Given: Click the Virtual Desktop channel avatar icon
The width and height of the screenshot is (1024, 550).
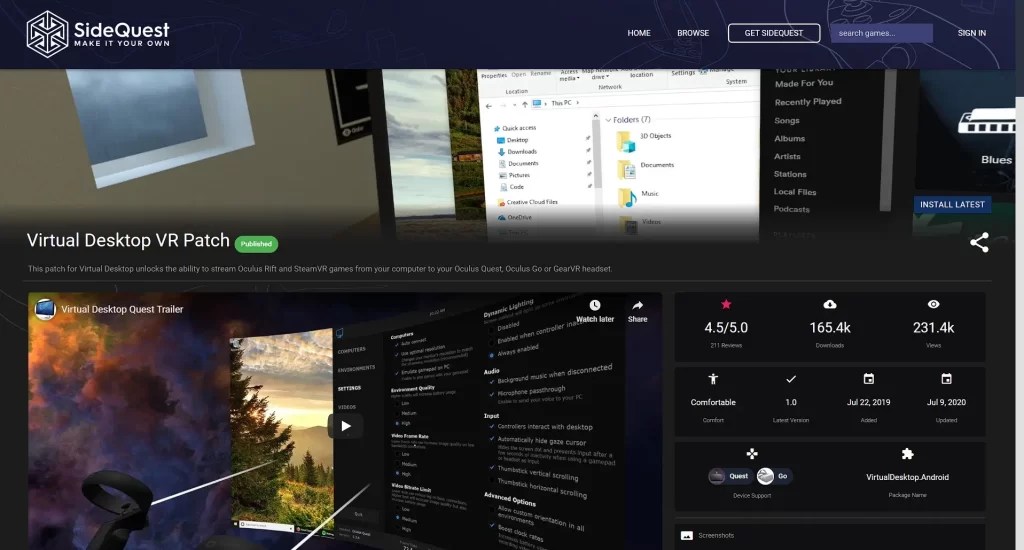Looking at the screenshot, I should click(x=45, y=309).
